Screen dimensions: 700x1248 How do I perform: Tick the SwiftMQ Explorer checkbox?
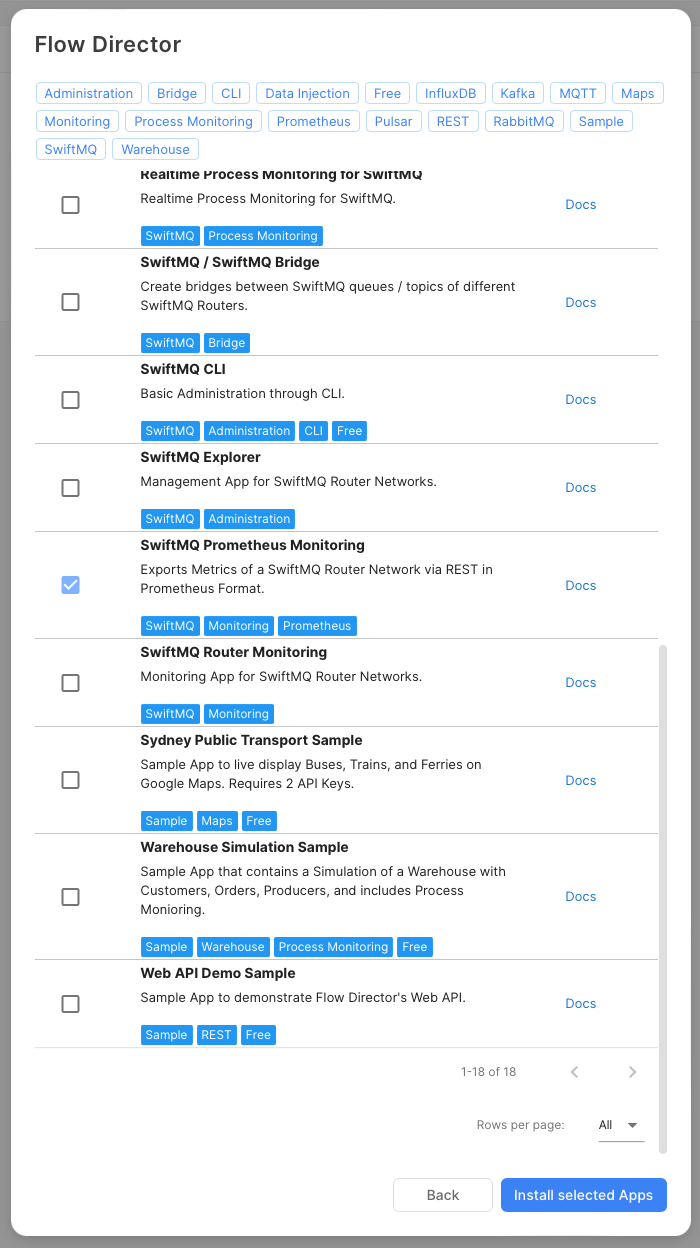(x=70, y=488)
